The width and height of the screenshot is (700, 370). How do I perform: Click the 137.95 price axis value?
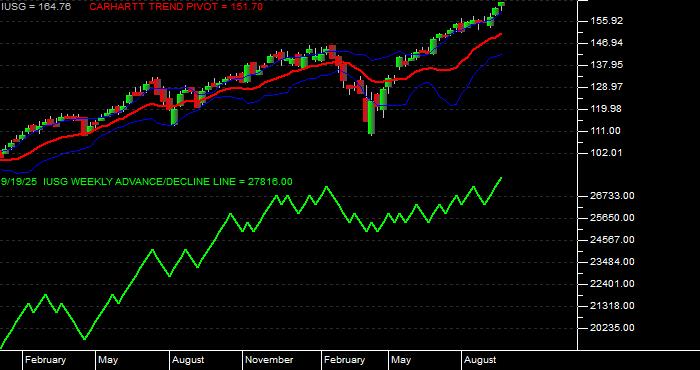click(x=607, y=65)
